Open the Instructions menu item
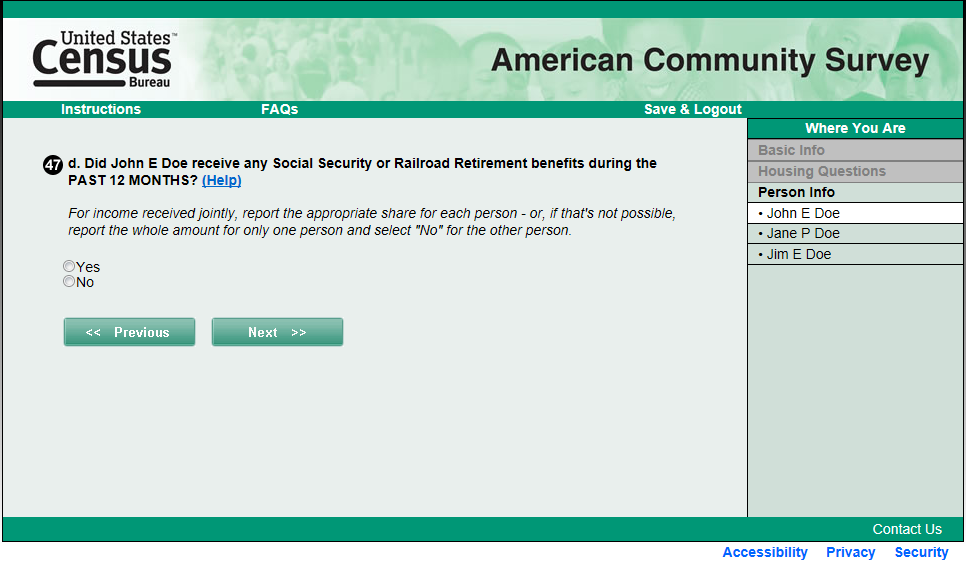Viewport: 966px width, 565px height. pyautogui.click(x=101, y=109)
